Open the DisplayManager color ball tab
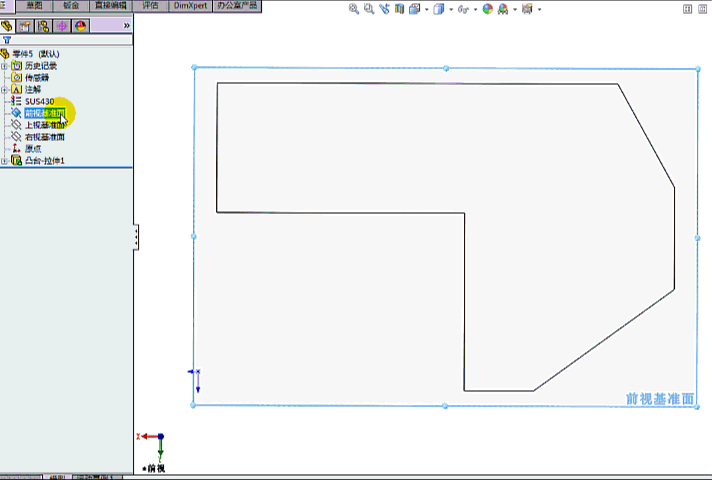712x480 pixels. coord(80,26)
